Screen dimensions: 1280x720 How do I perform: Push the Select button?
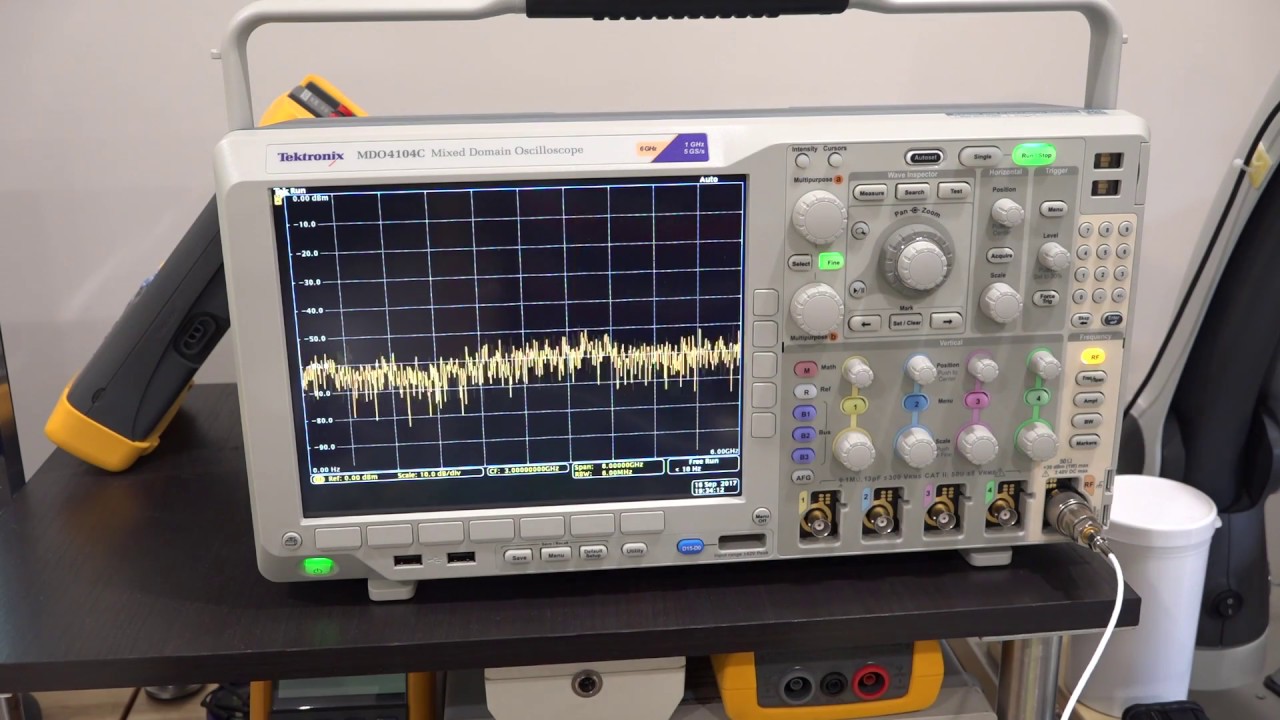coord(800,263)
